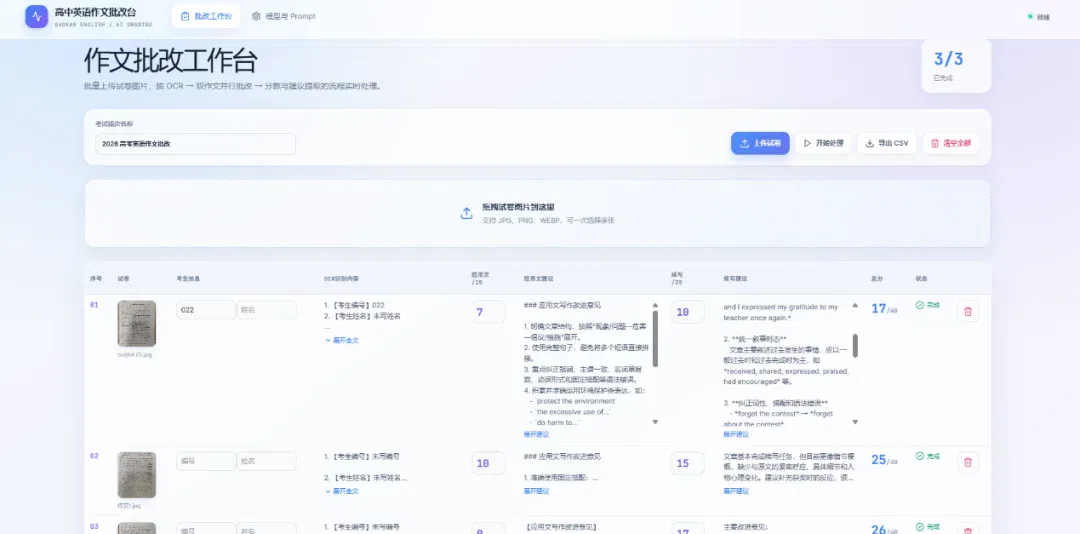Screen dimensions: 1080x534
Task: Click the drag-and-drop upload area
Action: pos(537,214)
